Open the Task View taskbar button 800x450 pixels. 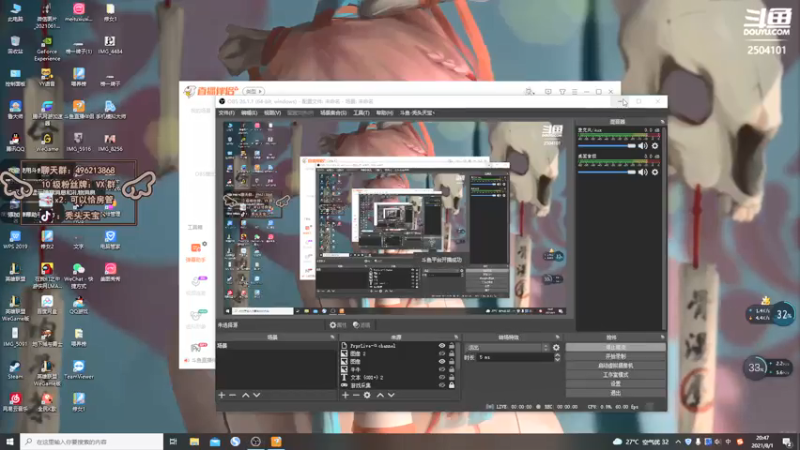tap(173, 441)
